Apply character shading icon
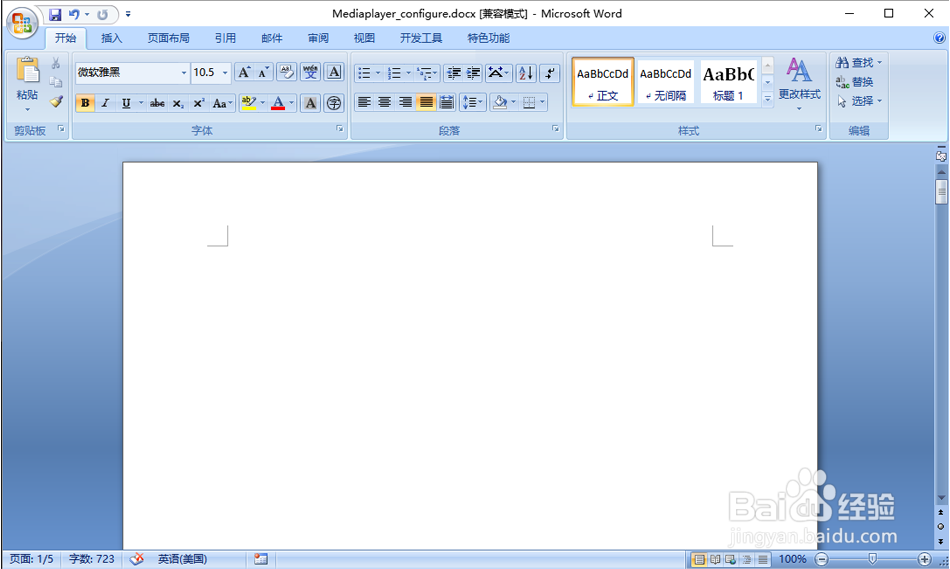950x569 pixels. (310, 103)
